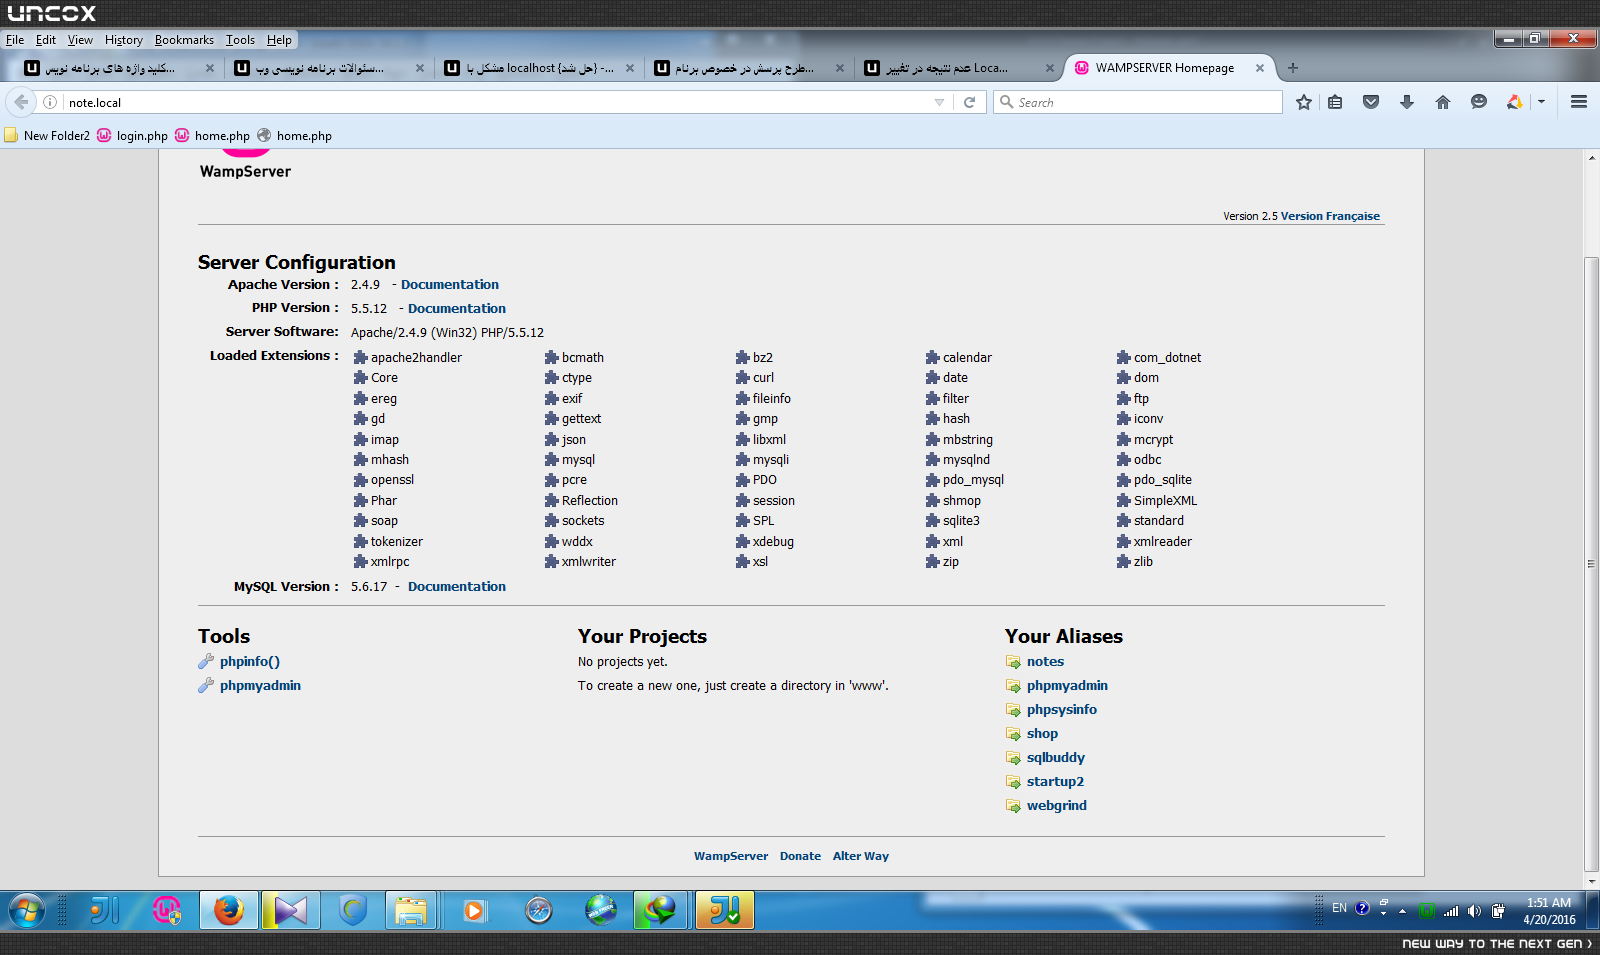Viewport: 1600px width, 955px height.
Task: Open language bar options arrow
Action: pyautogui.click(x=1384, y=913)
